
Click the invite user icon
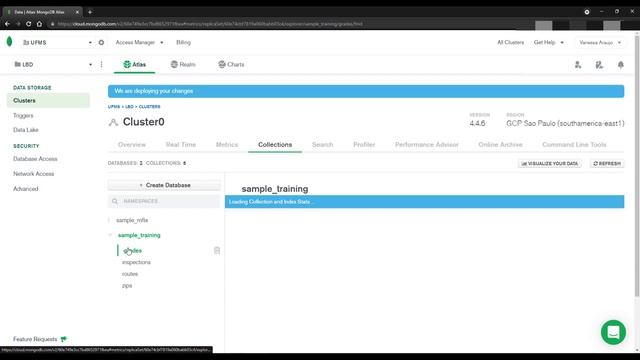[578, 64]
